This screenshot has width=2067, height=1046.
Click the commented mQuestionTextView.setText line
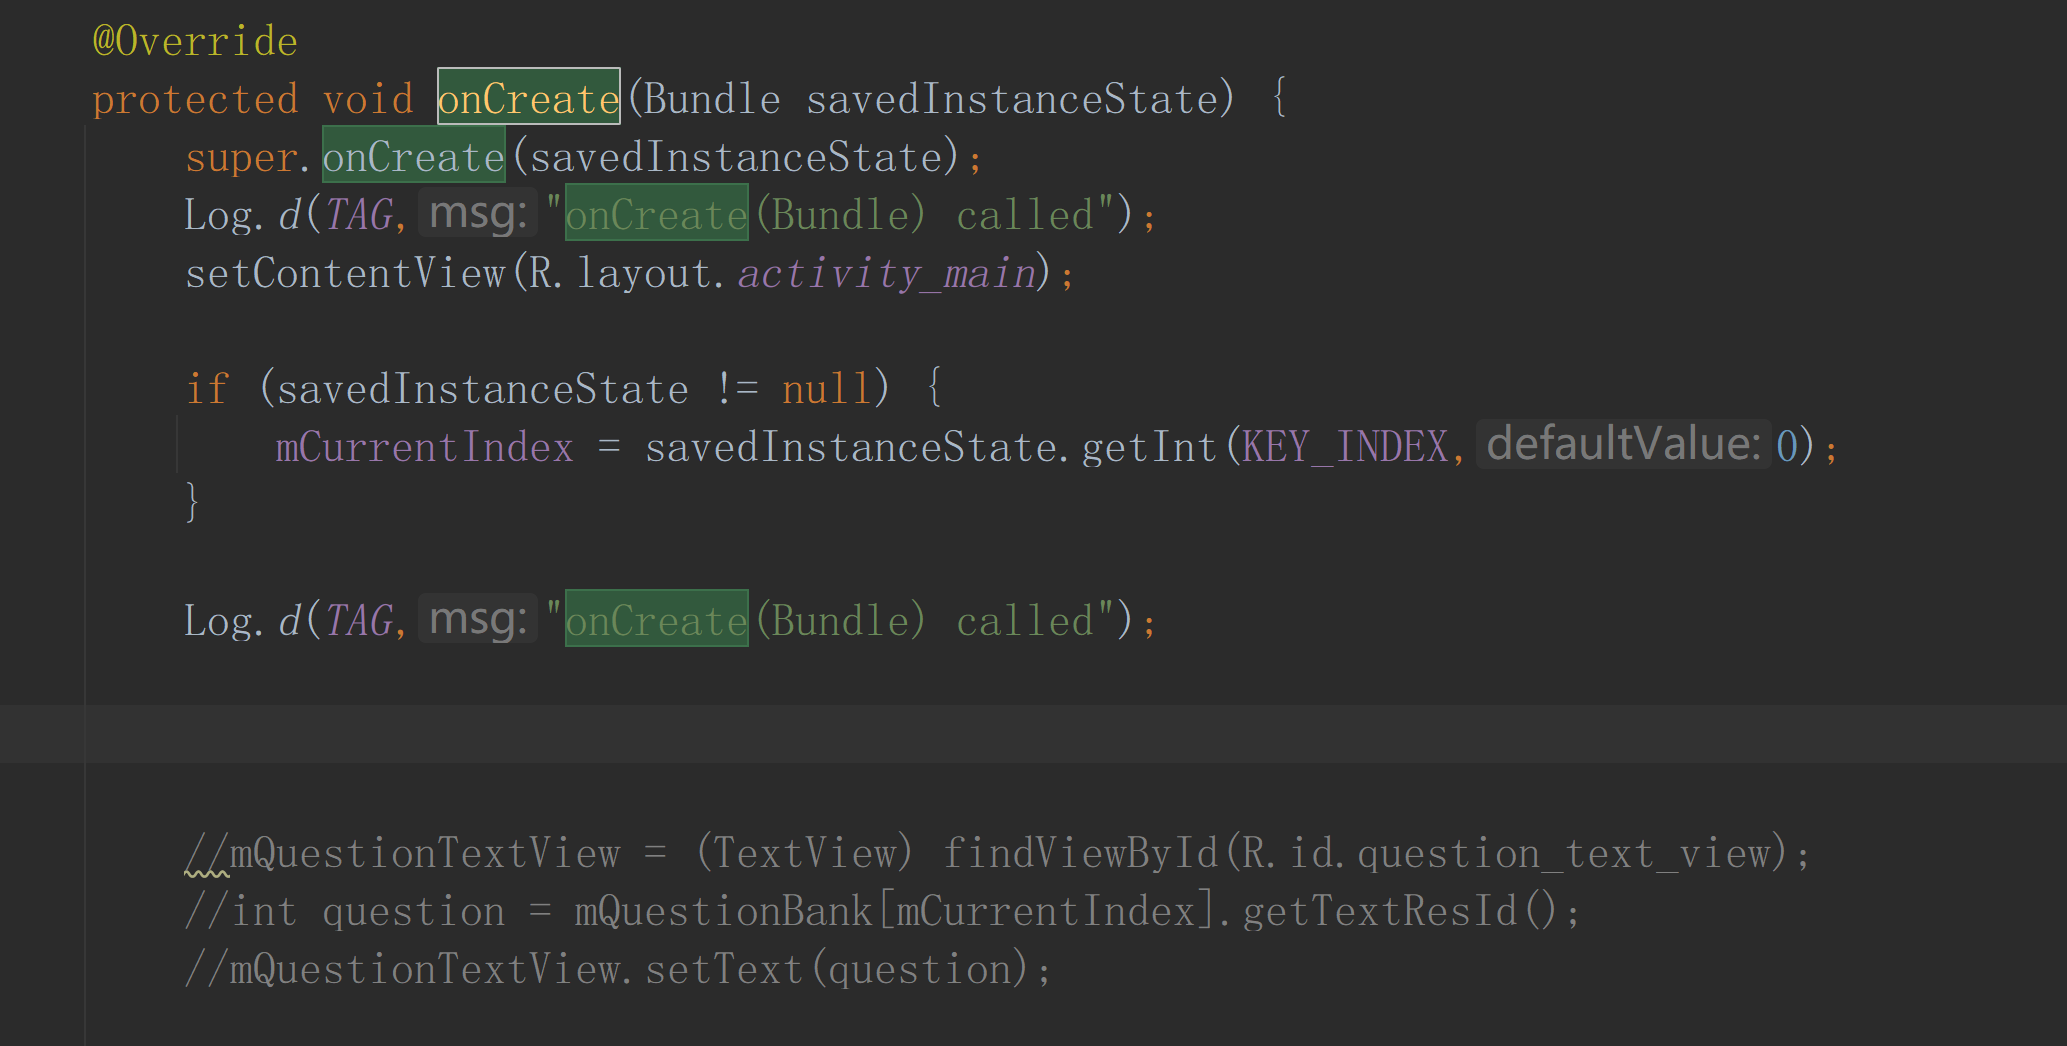[618, 970]
